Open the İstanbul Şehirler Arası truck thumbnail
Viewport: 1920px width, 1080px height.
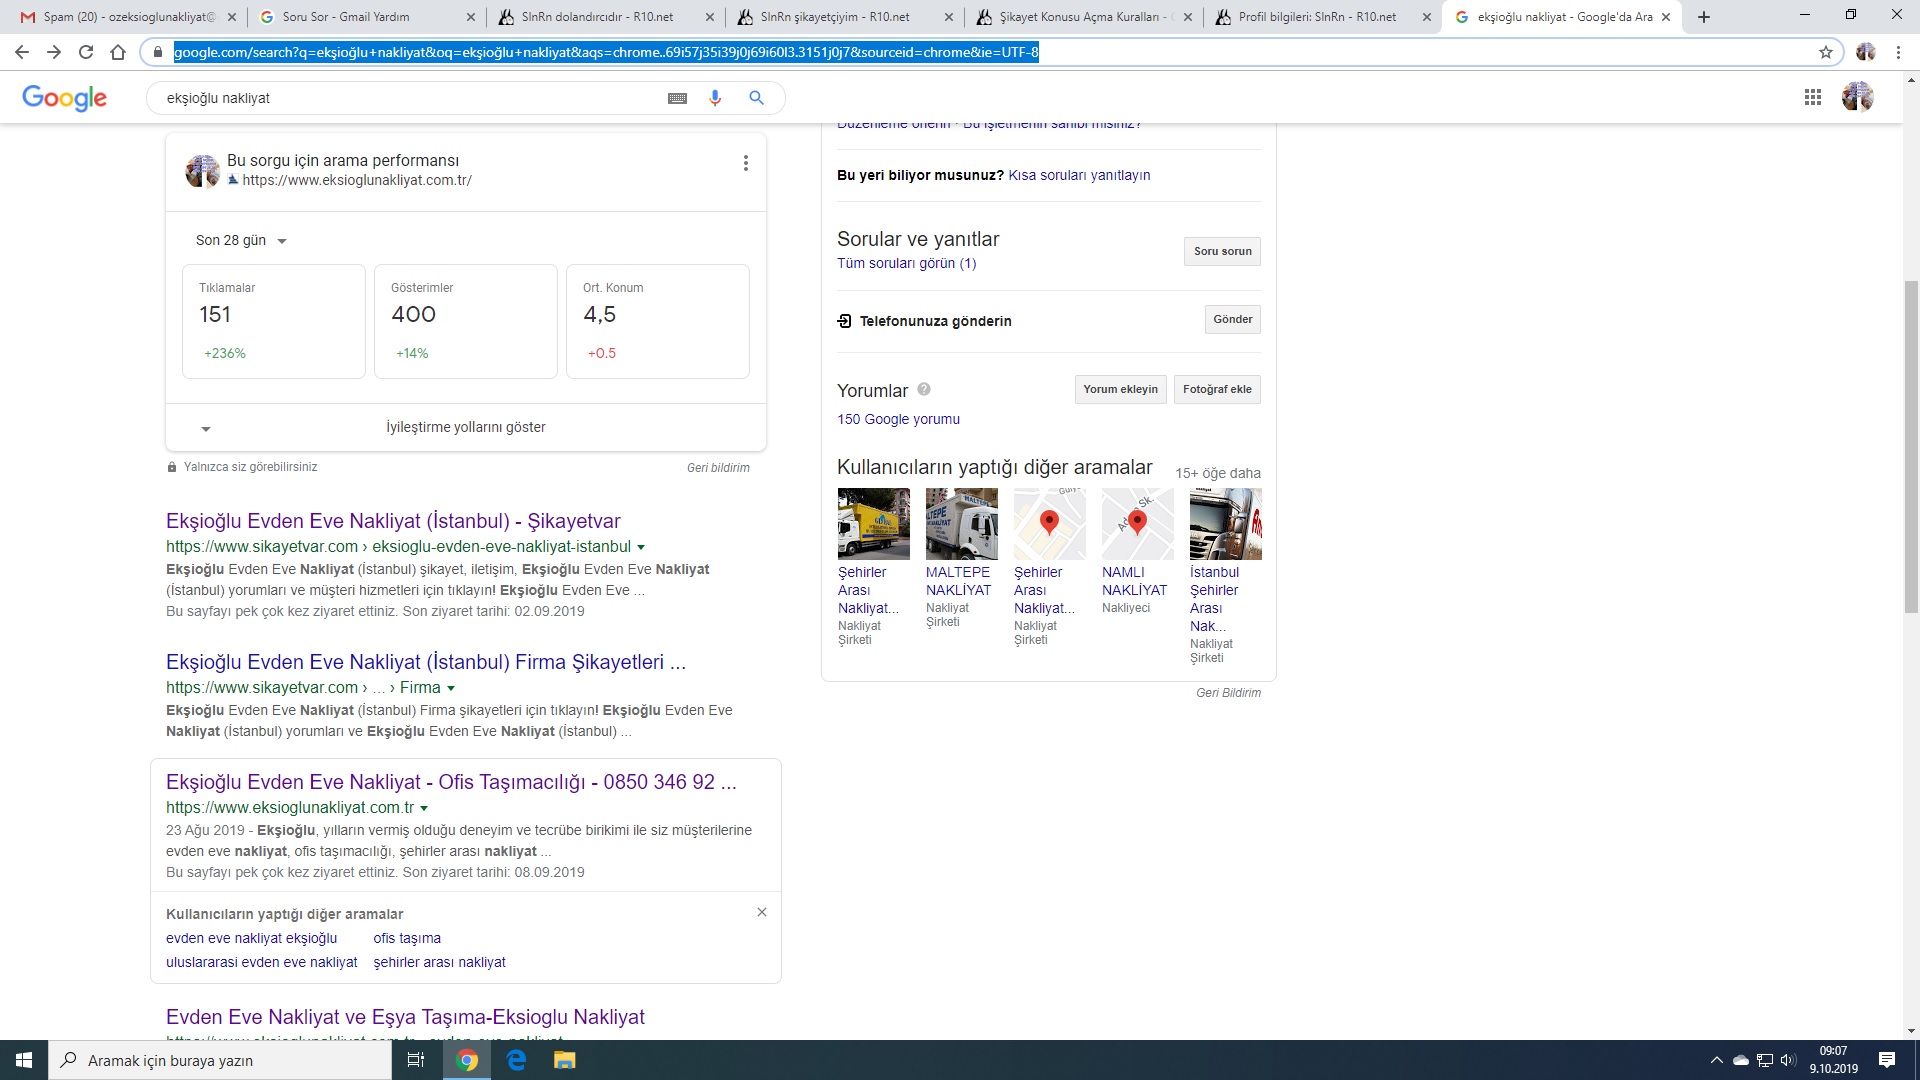pyautogui.click(x=1226, y=524)
